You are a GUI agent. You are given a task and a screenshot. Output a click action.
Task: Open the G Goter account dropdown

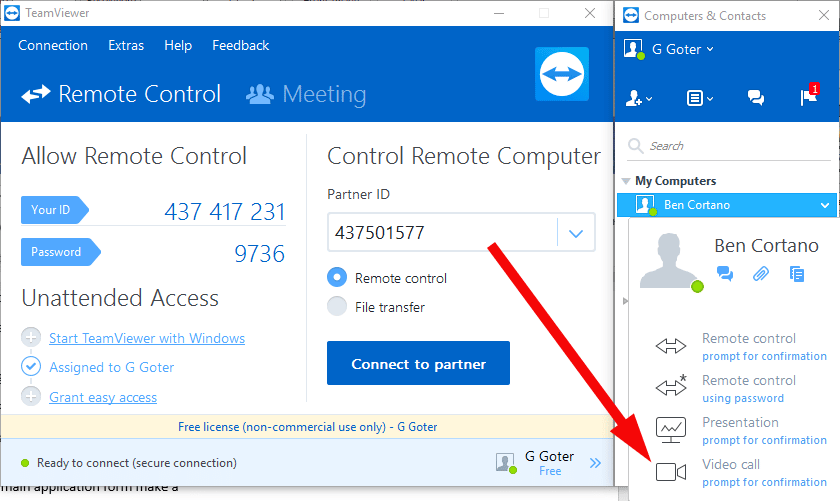point(682,49)
